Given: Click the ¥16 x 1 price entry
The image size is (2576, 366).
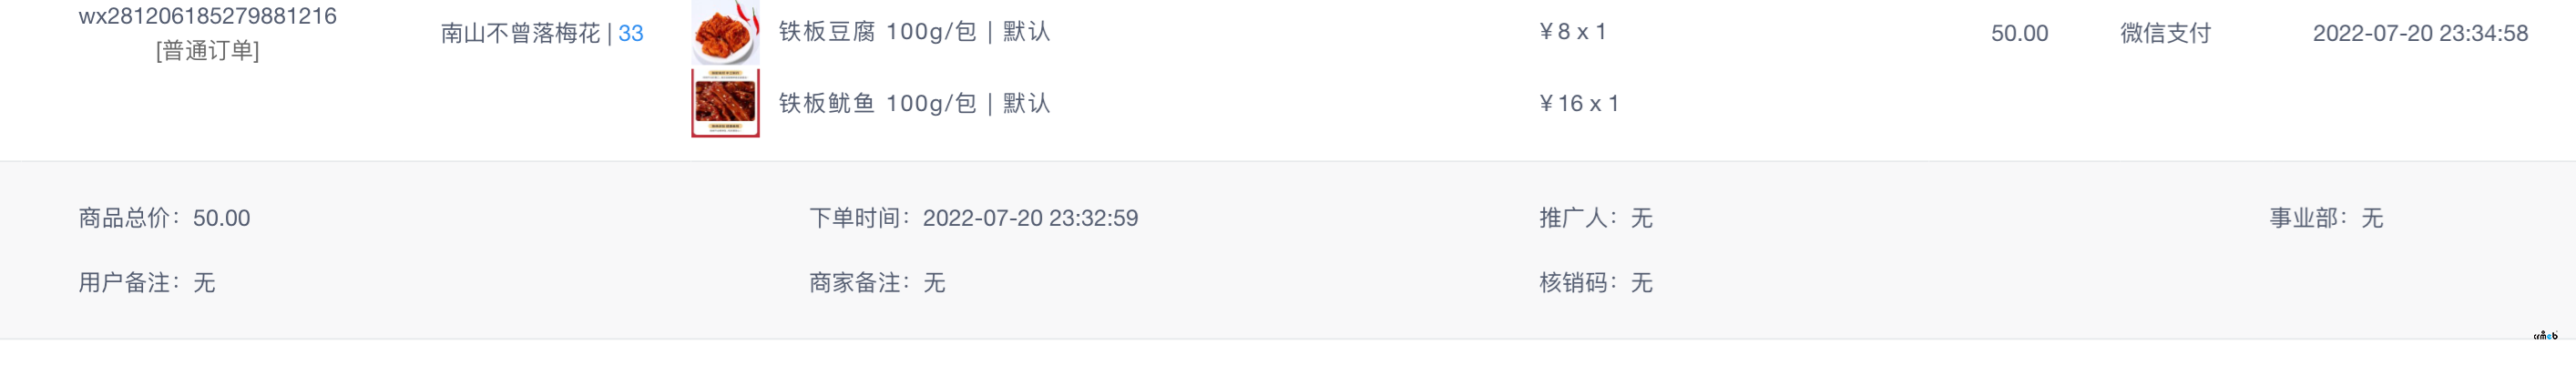Looking at the screenshot, I should point(1578,103).
